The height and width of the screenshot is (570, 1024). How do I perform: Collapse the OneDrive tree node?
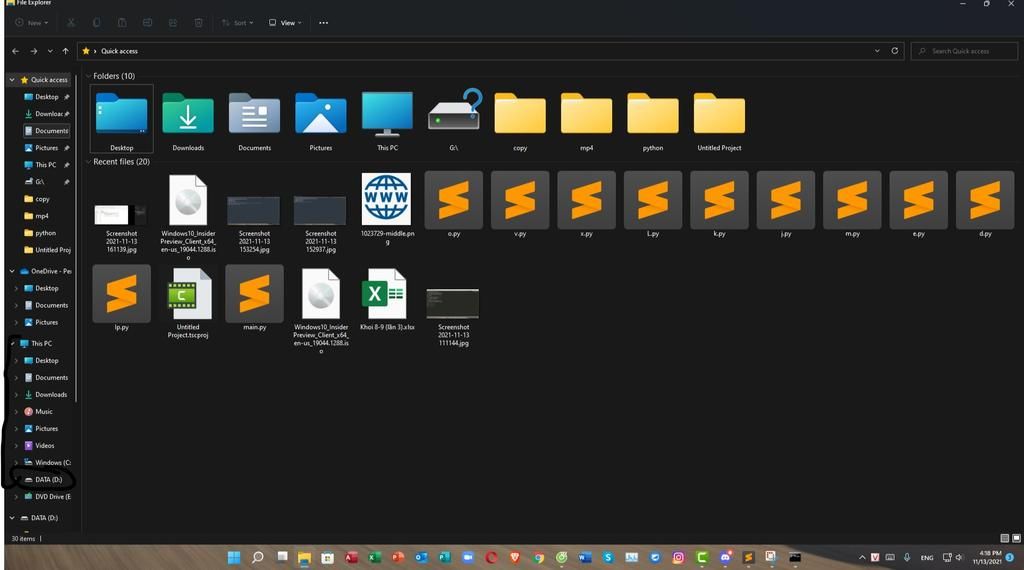click(12, 271)
